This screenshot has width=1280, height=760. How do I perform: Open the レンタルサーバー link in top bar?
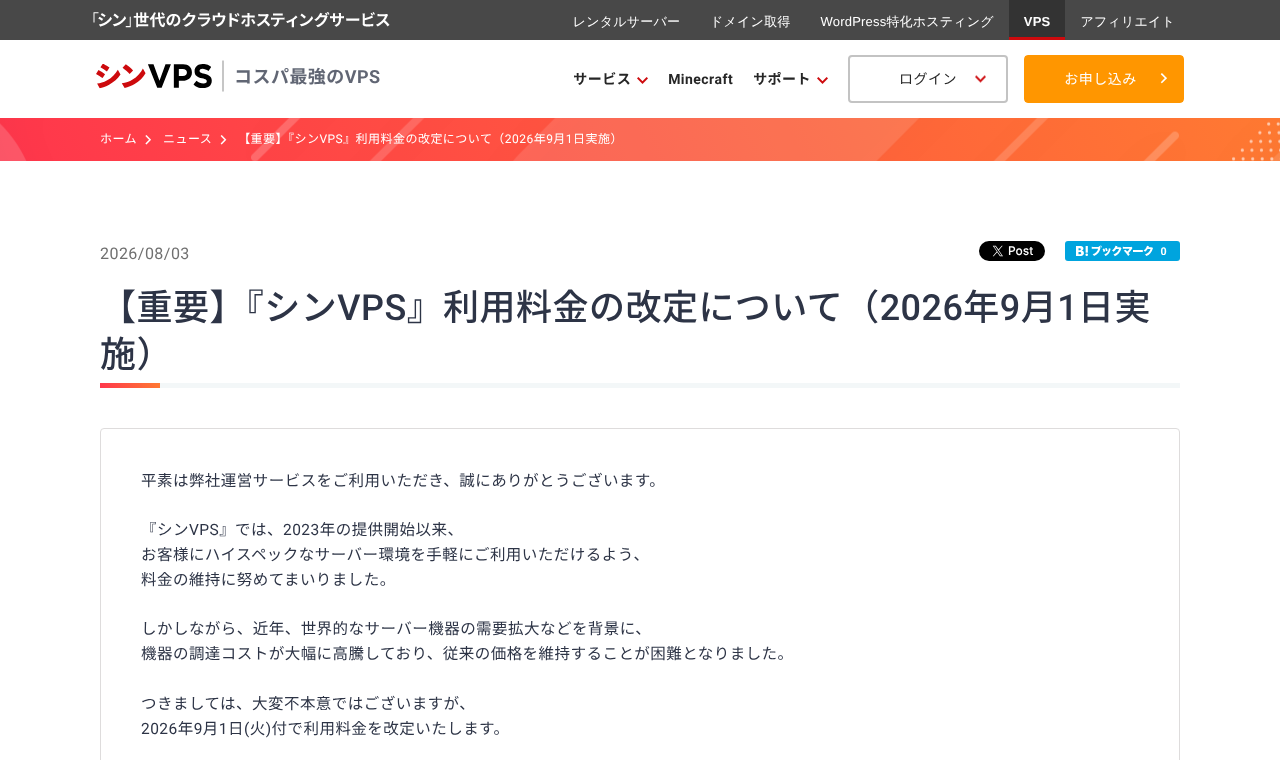point(626,21)
